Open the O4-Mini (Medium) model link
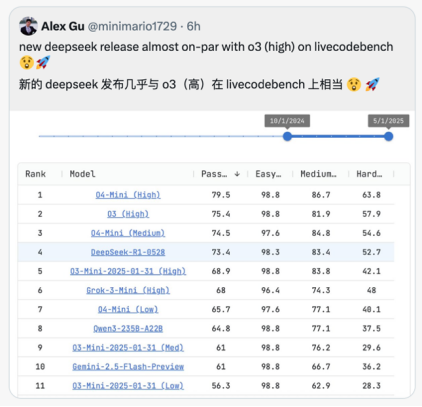This screenshot has height=407, width=422. coord(128,233)
